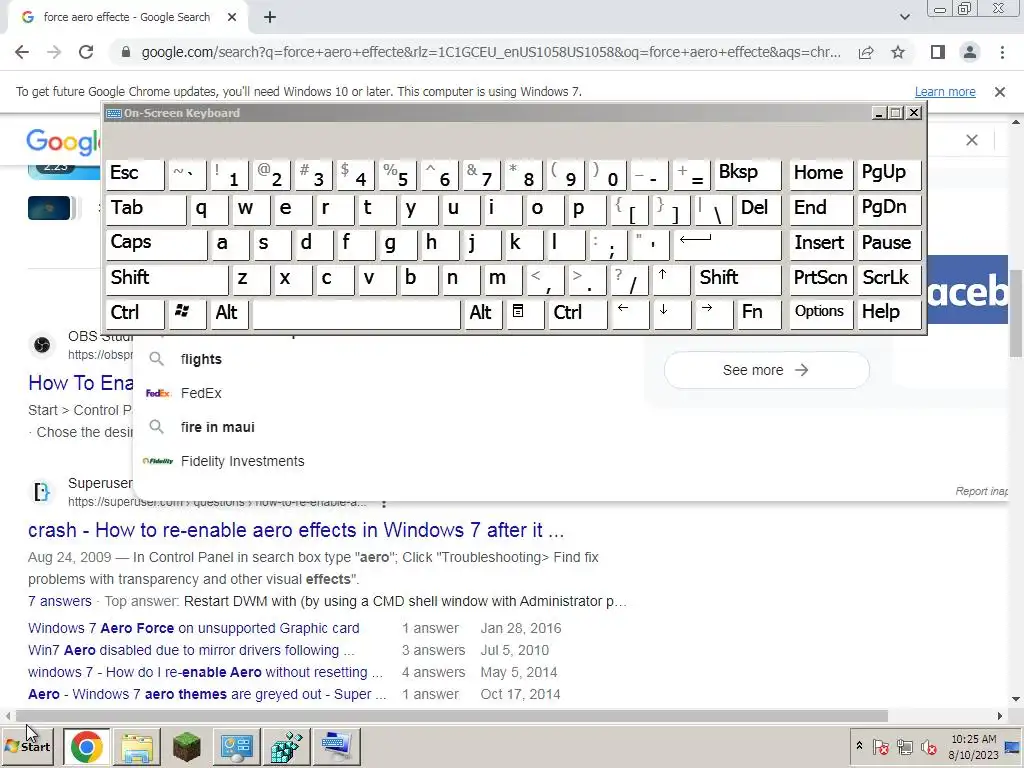Open Options on the on-screen keyboard
Viewport: 1024px width, 768px height.
point(821,313)
